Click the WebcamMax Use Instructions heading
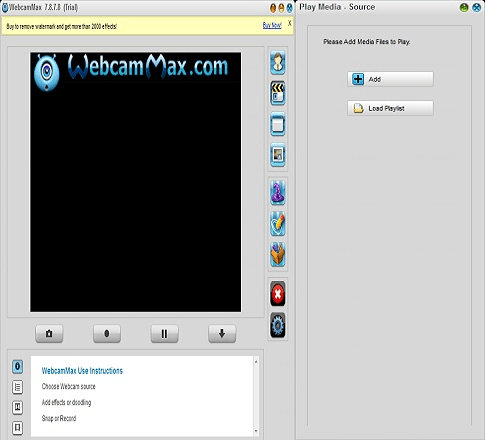485x440 pixels. point(82,371)
